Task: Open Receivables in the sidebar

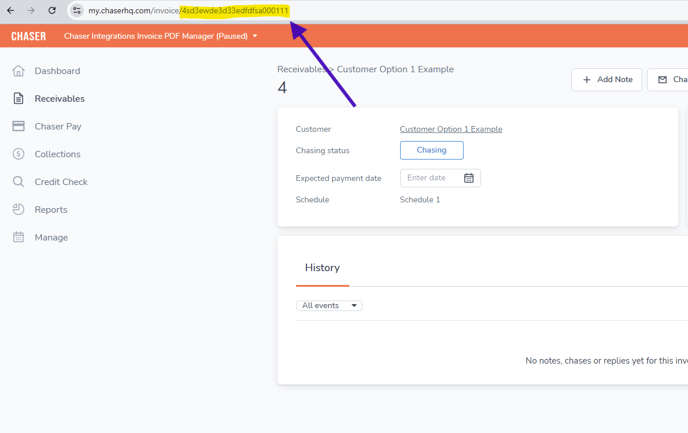Action: (x=59, y=99)
